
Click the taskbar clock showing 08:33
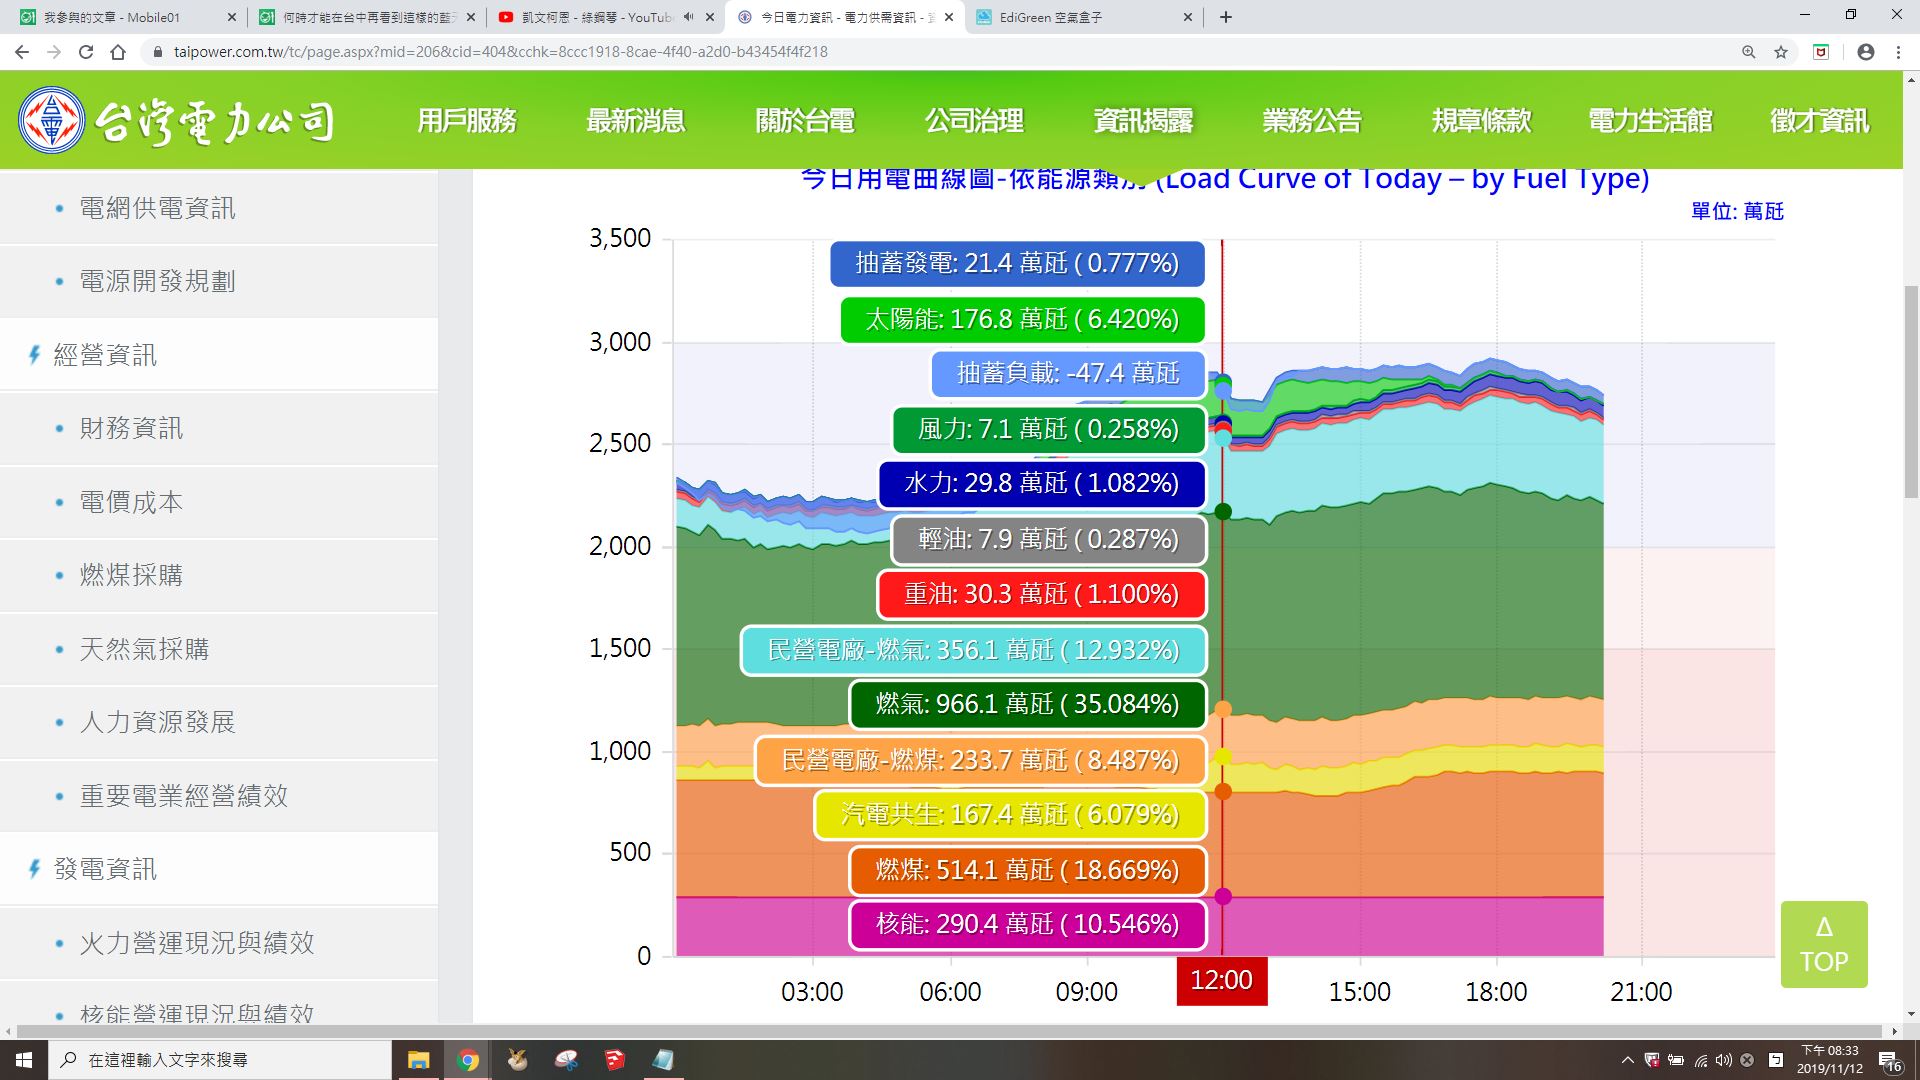[1830, 1060]
